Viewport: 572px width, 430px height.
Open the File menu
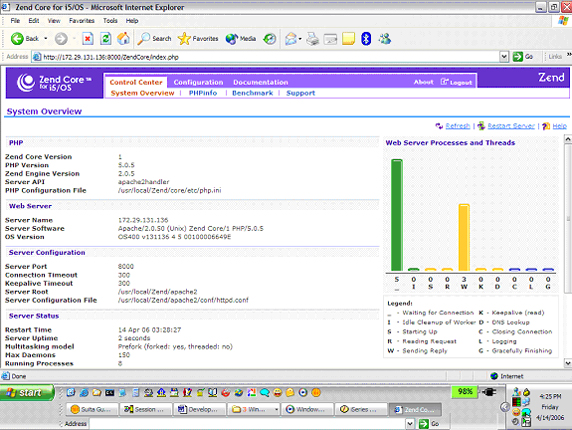[x=15, y=21]
